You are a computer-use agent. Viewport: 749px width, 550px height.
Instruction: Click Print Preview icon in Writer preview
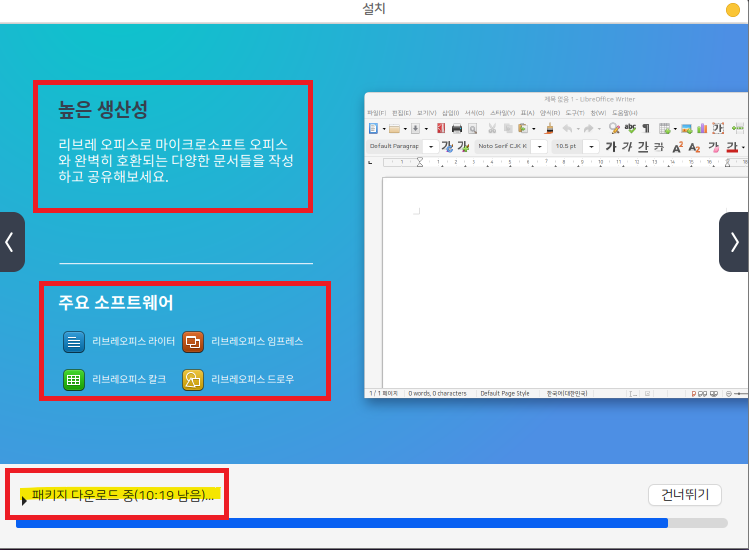click(472, 129)
